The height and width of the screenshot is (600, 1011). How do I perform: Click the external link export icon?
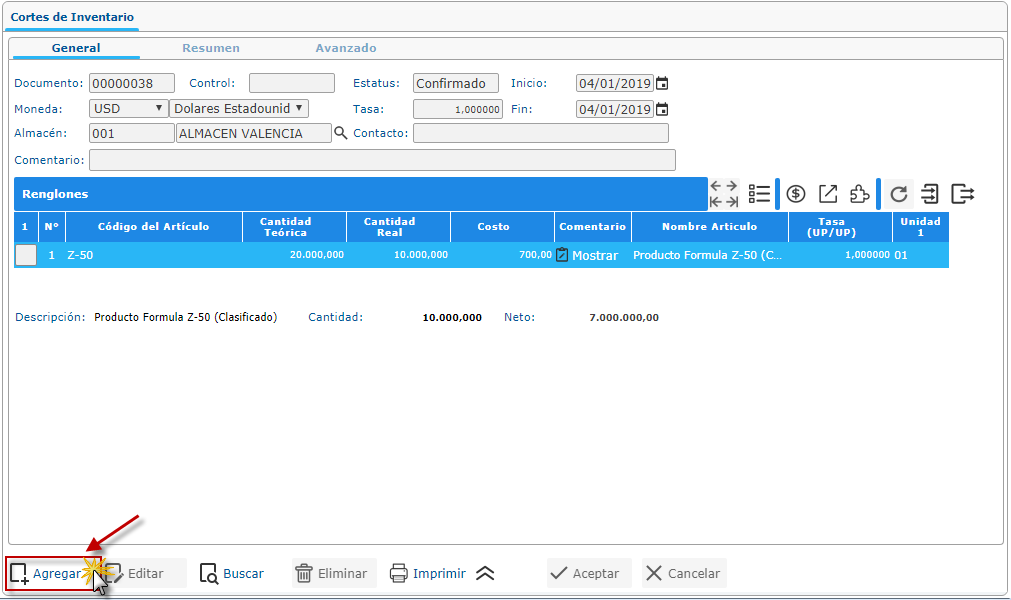pyautogui.click(x=828, y=194)
